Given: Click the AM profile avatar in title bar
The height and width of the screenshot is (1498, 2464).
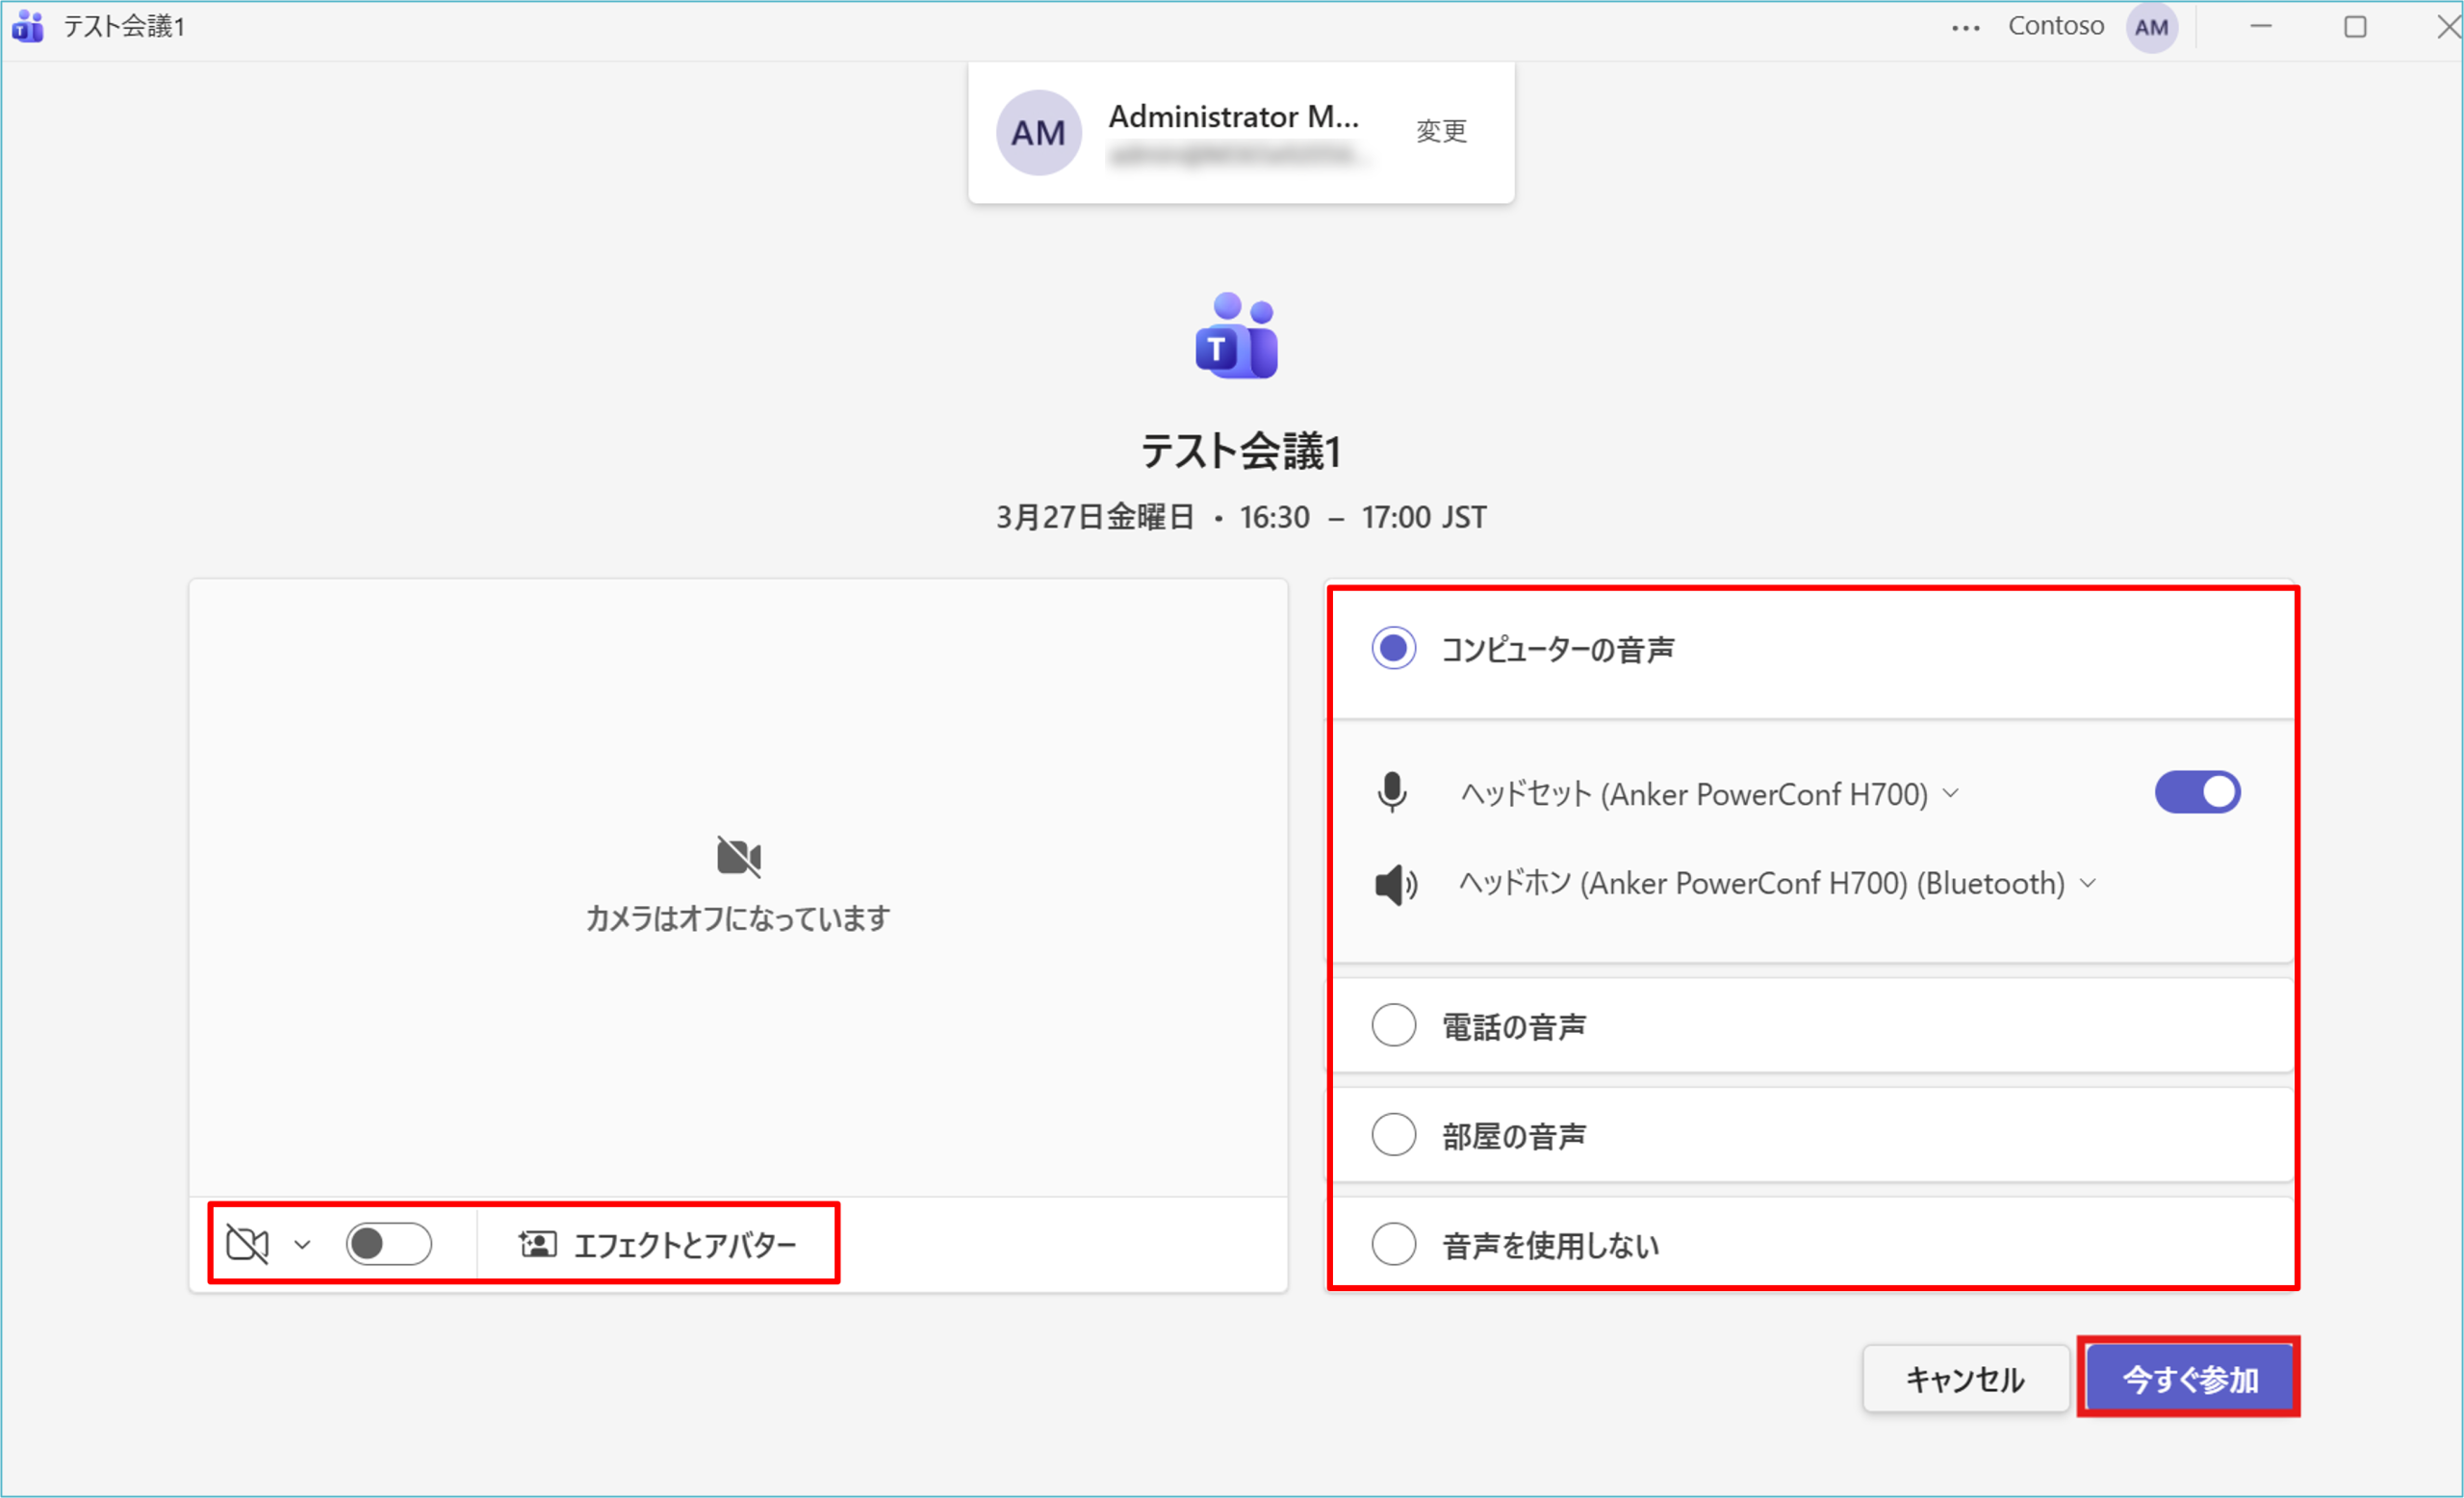Looking at the screenshot, I should point(2151,27).
